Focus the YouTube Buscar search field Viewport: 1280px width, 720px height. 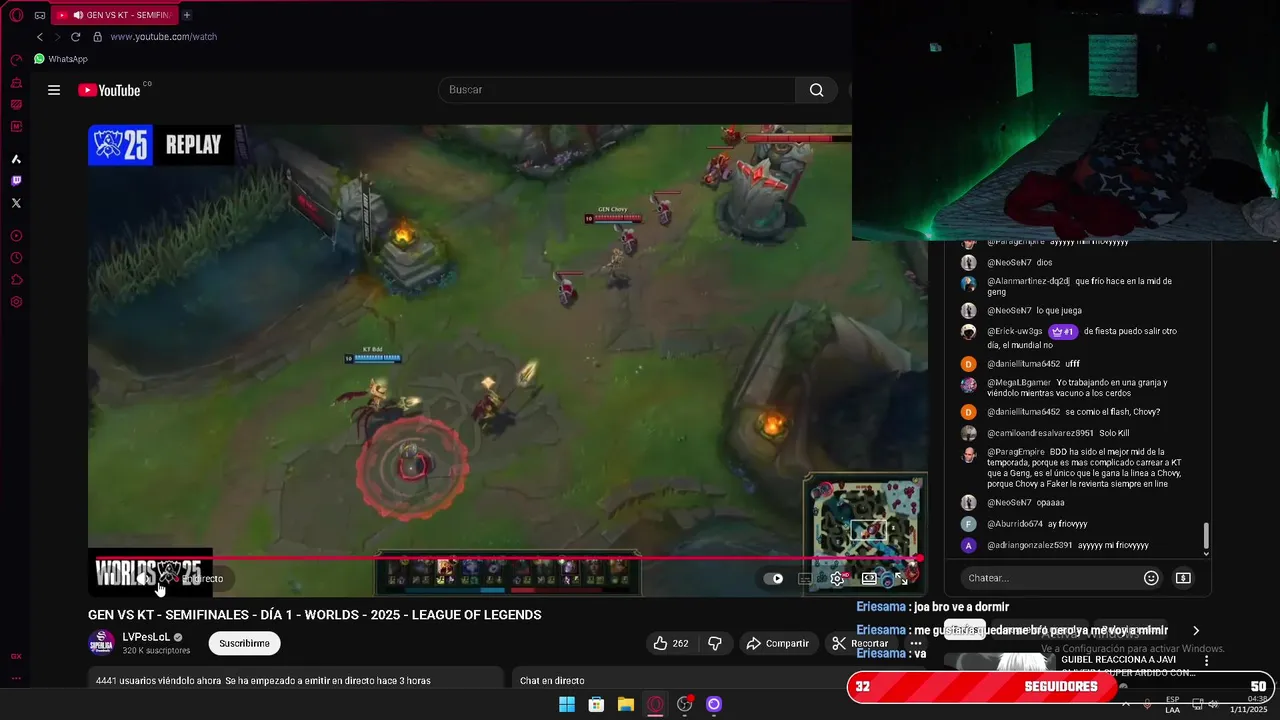(617, 90)
